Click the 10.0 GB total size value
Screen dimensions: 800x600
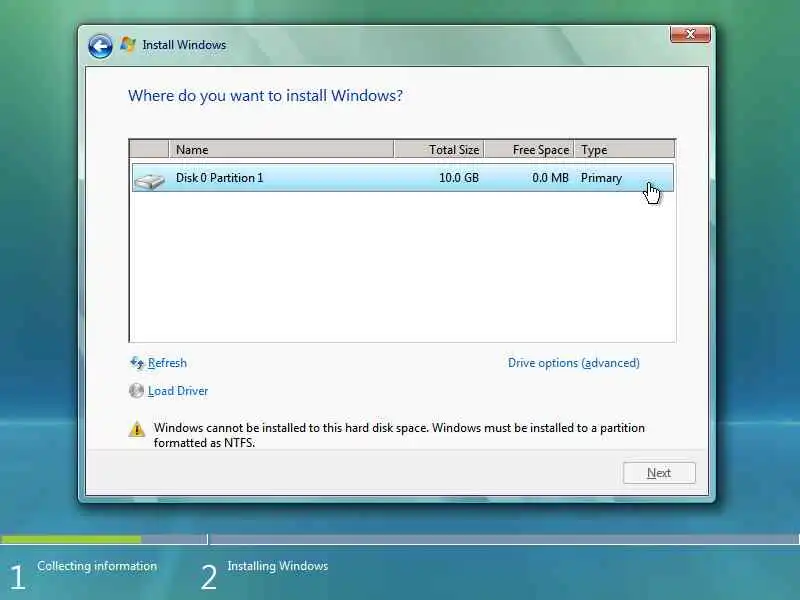459,178
